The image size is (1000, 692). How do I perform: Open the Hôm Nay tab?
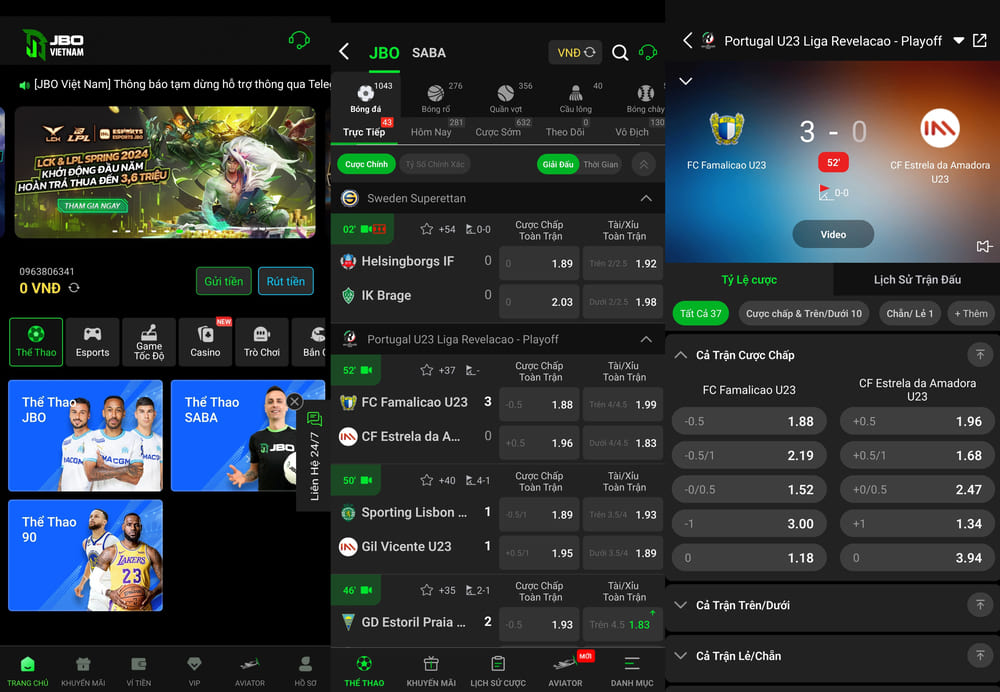431,132
